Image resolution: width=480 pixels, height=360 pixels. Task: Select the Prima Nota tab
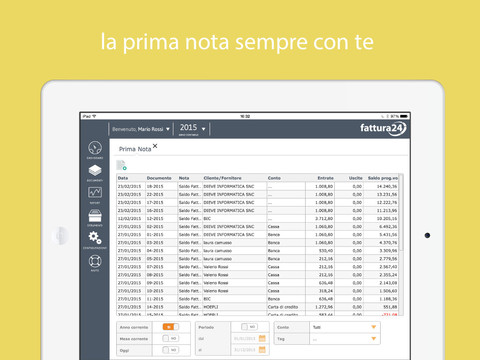point(135,149)
